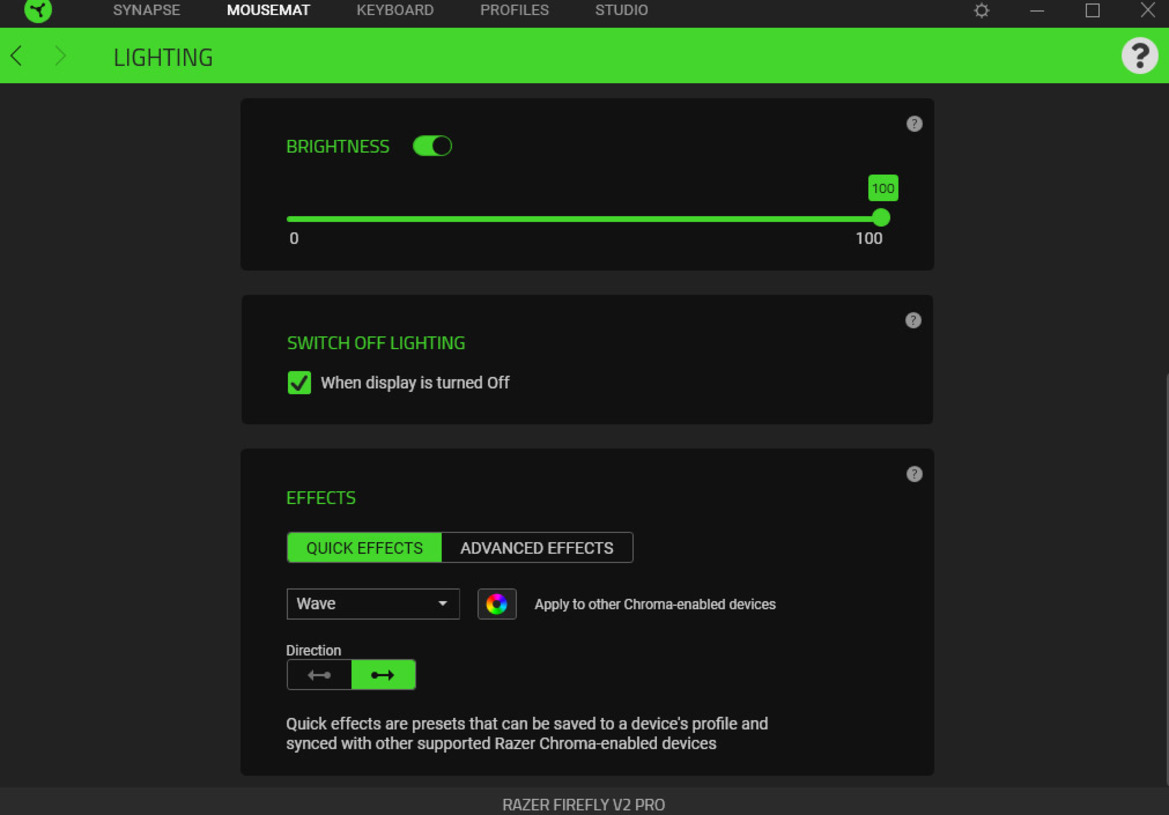Switch to the Synapse tab
1169x815 pixels.
click(x=147, y=10)
